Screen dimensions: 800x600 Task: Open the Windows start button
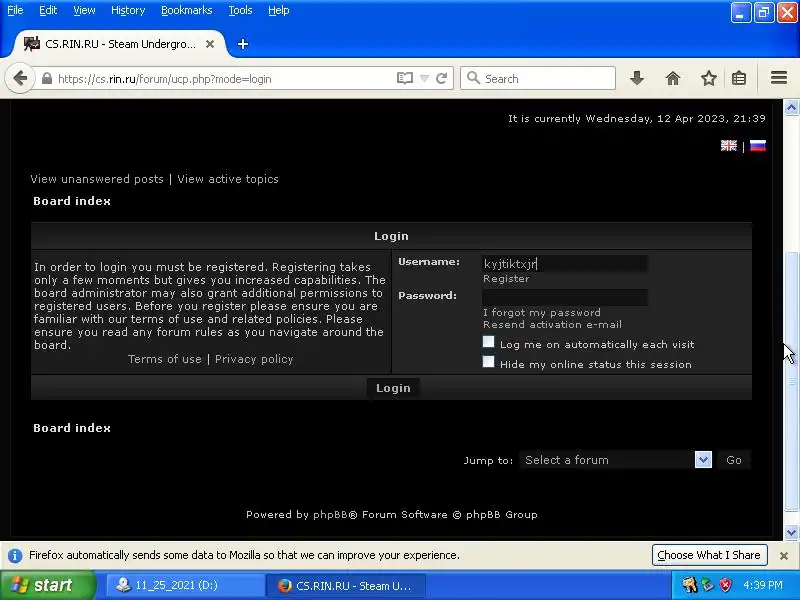click(48, 585)
